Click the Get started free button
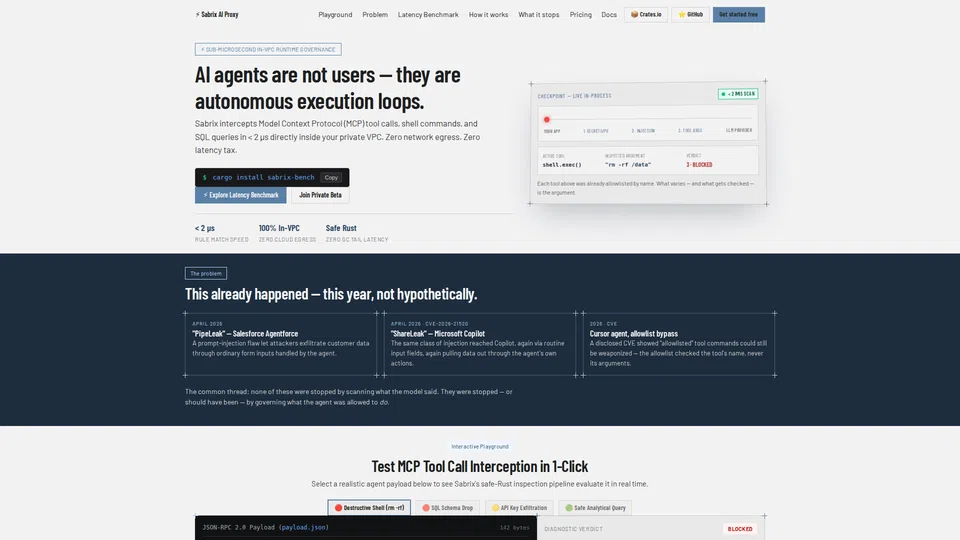 (x=738, y=14)
